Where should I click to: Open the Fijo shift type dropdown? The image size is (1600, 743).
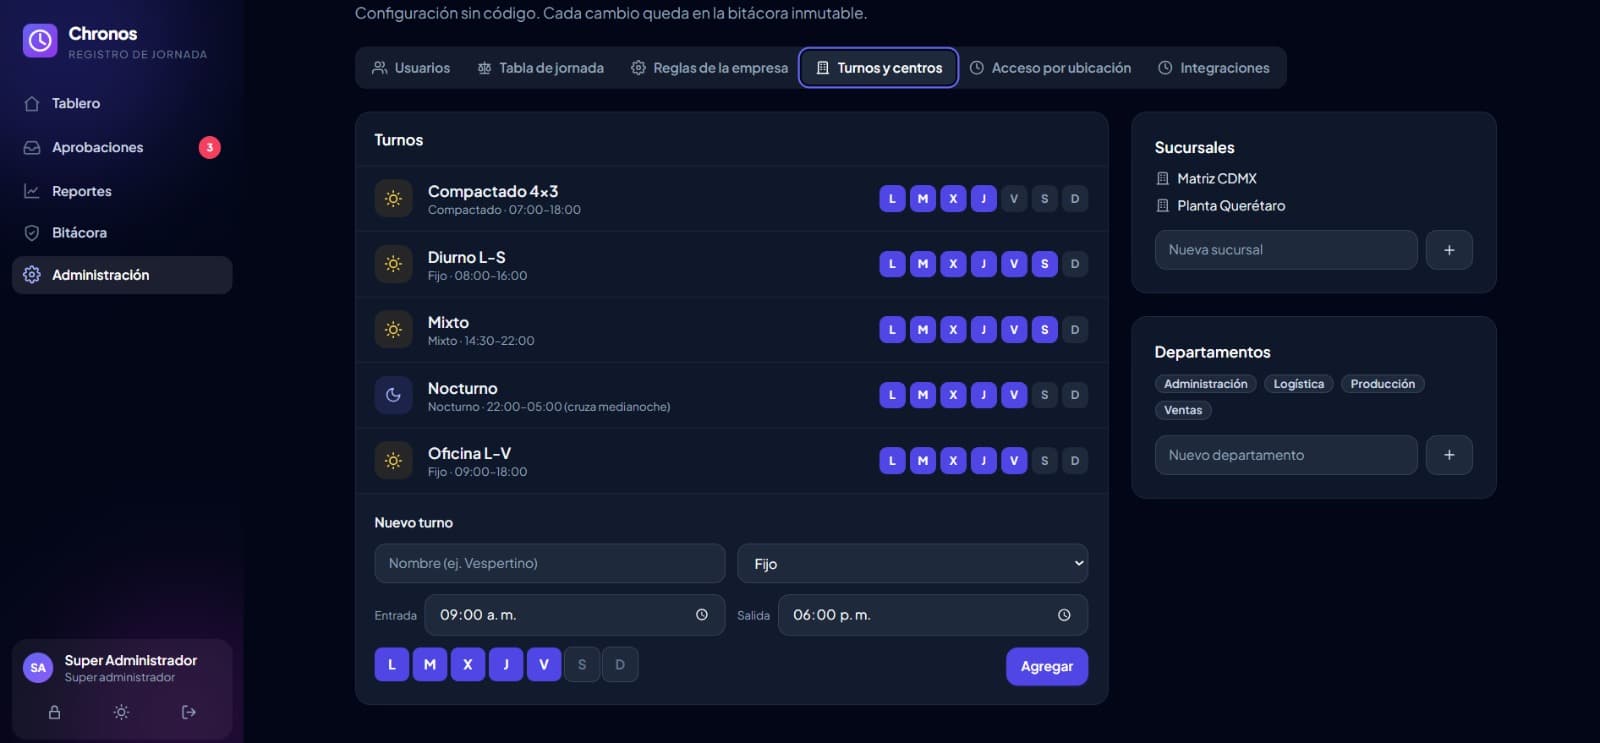[912, 564]
